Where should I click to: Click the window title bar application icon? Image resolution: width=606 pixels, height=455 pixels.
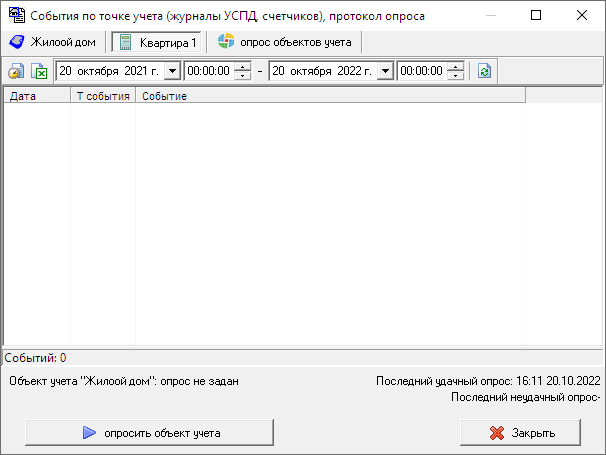click(17, 15)
